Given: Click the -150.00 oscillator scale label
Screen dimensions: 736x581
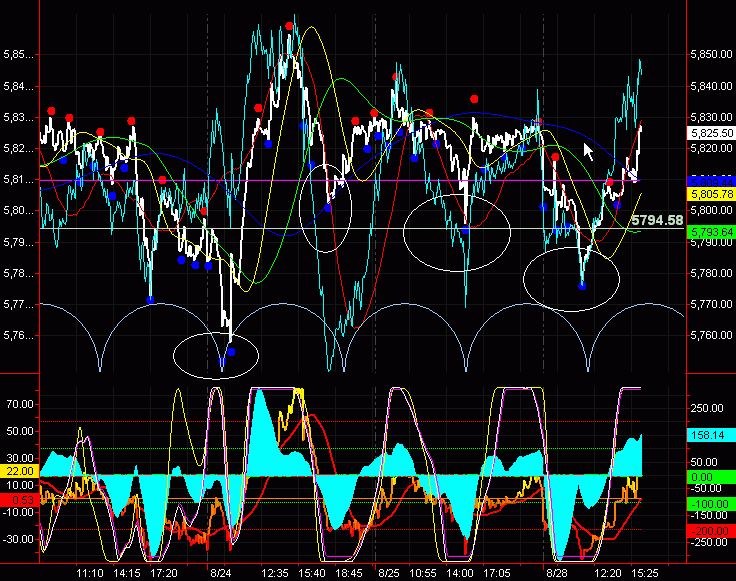Looking at the screenshot, I should [x=707, y=515].
